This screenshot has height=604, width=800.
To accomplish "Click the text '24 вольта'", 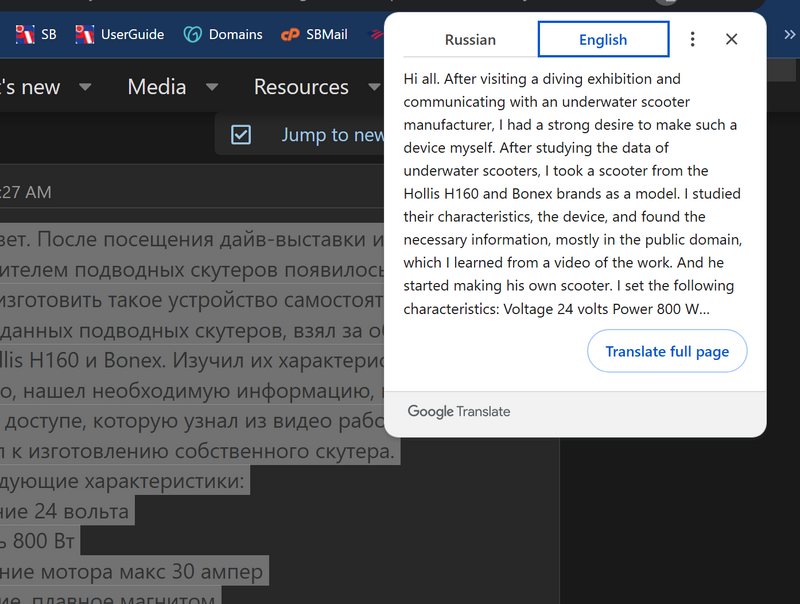I will click(x=82, y=511).
